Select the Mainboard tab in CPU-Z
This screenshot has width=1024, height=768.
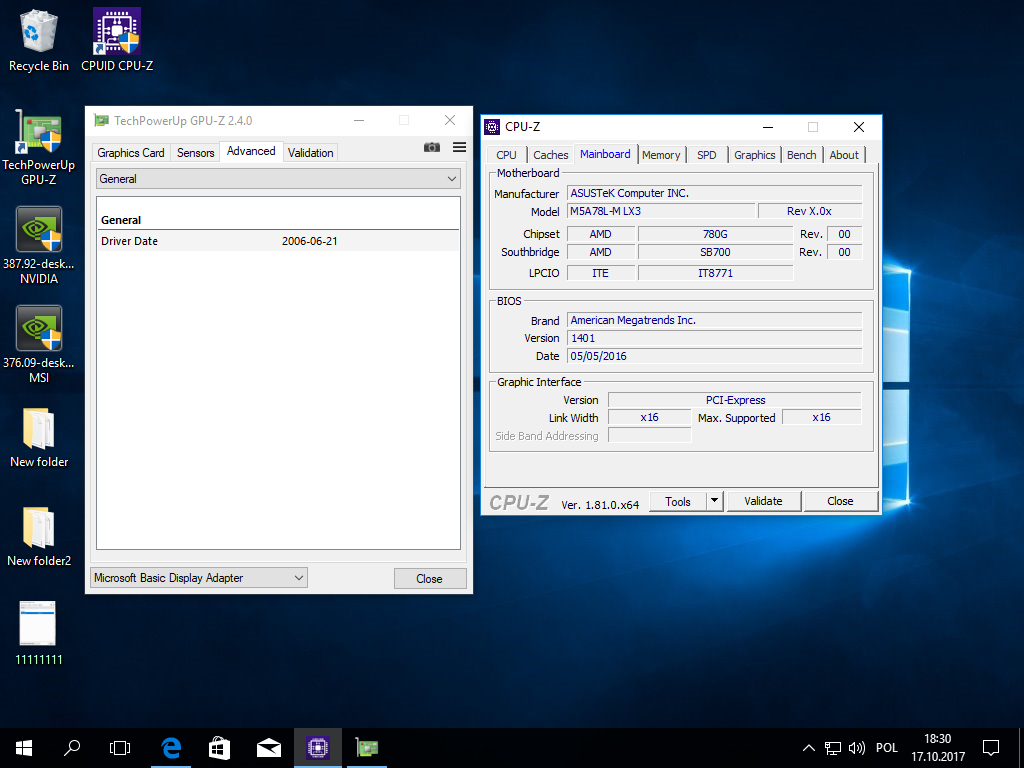point(605,154)
